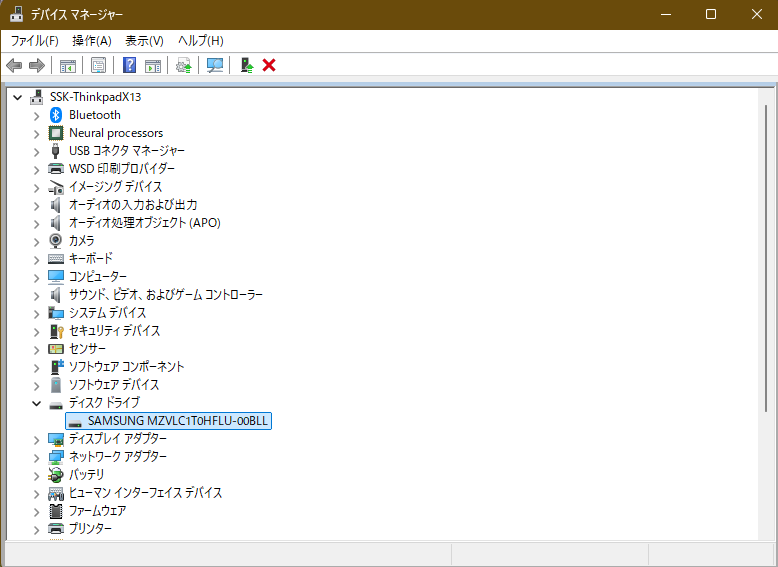Screen dimensions: 778x567
Task: Expand the Neural processors category
Action: pos(37,133)
